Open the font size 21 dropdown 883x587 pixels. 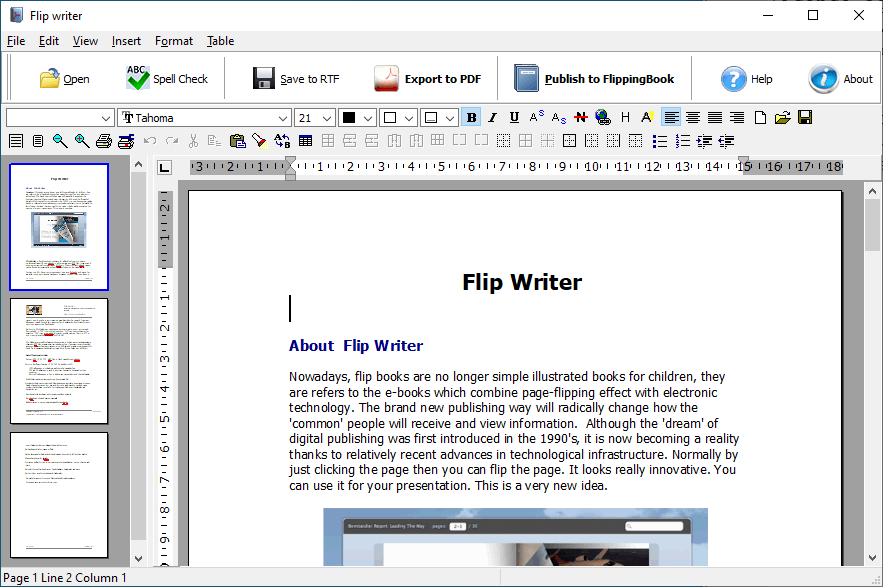coord(327,118)
